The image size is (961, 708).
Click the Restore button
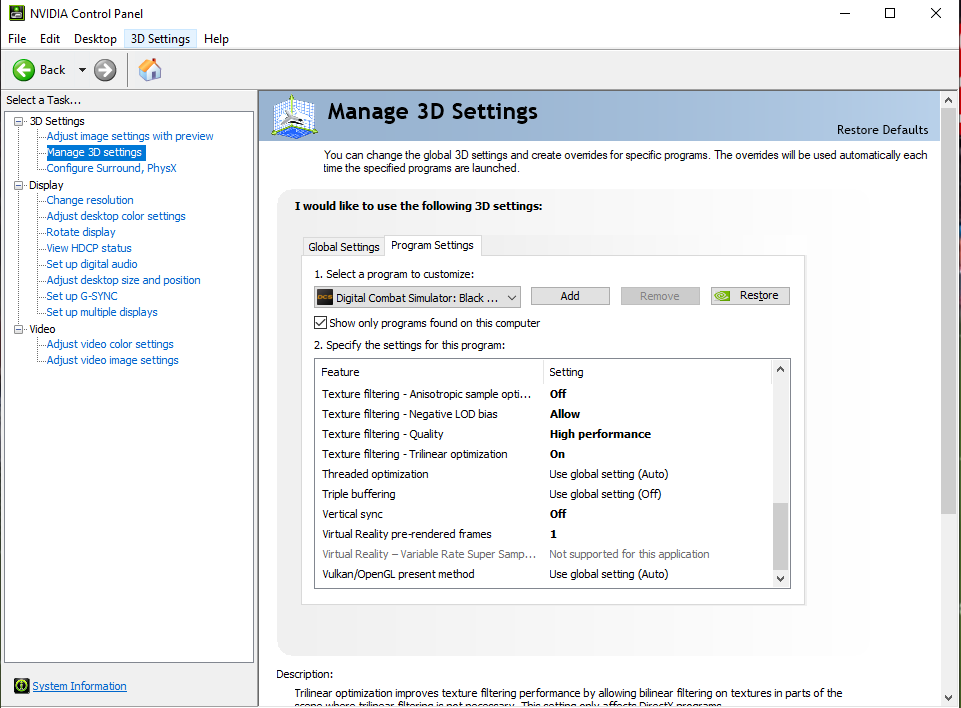coord(750,296)
